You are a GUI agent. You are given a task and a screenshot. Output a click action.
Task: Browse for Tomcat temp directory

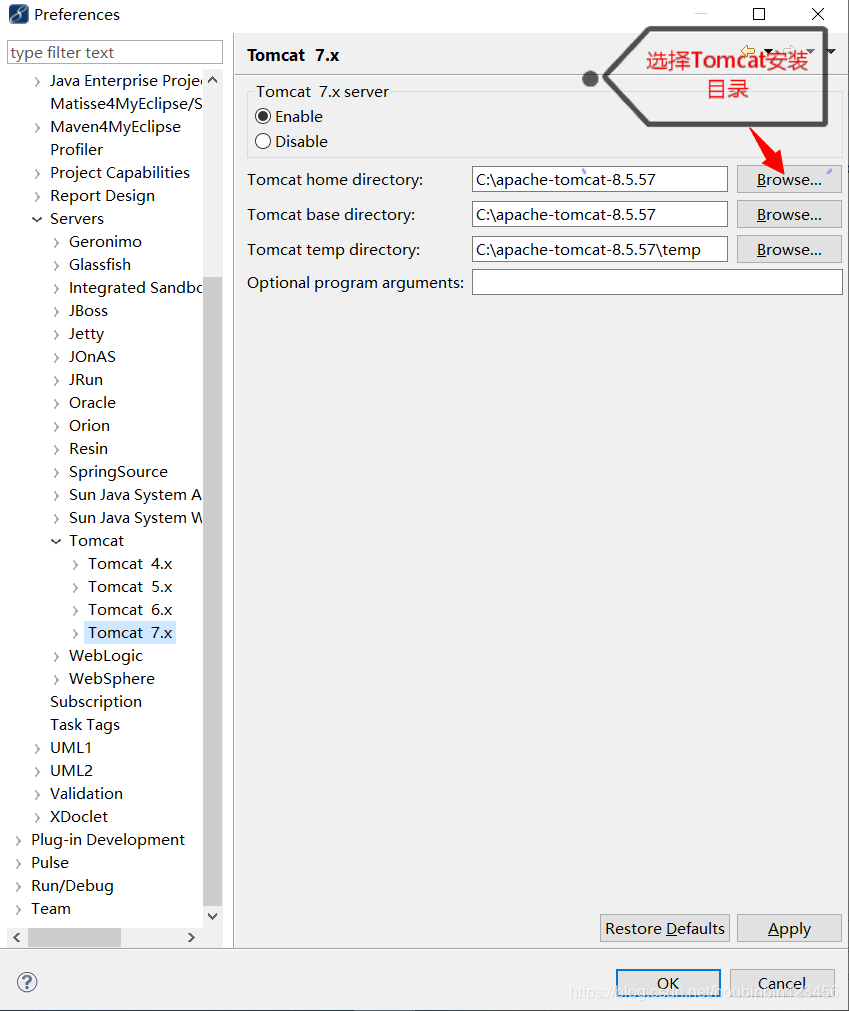(789, 249)
